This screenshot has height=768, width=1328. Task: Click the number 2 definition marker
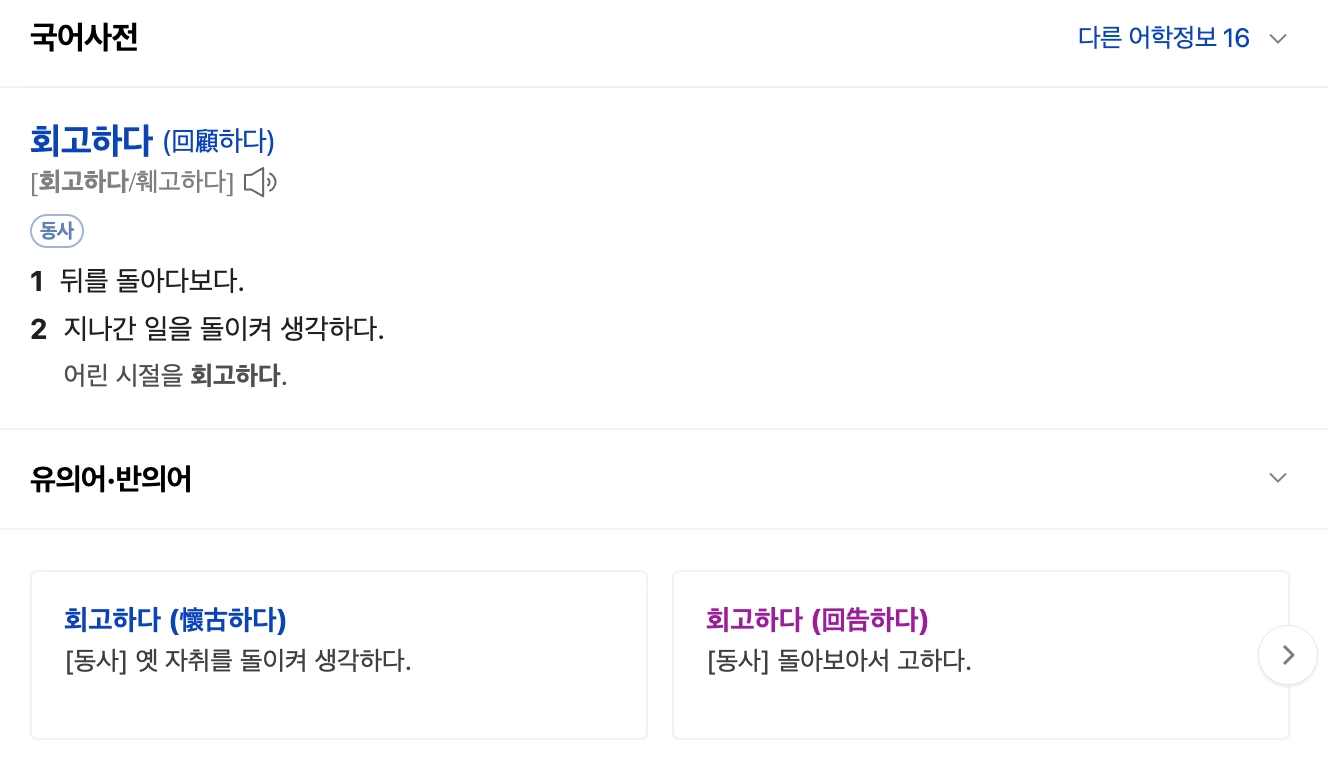[39, 329]
